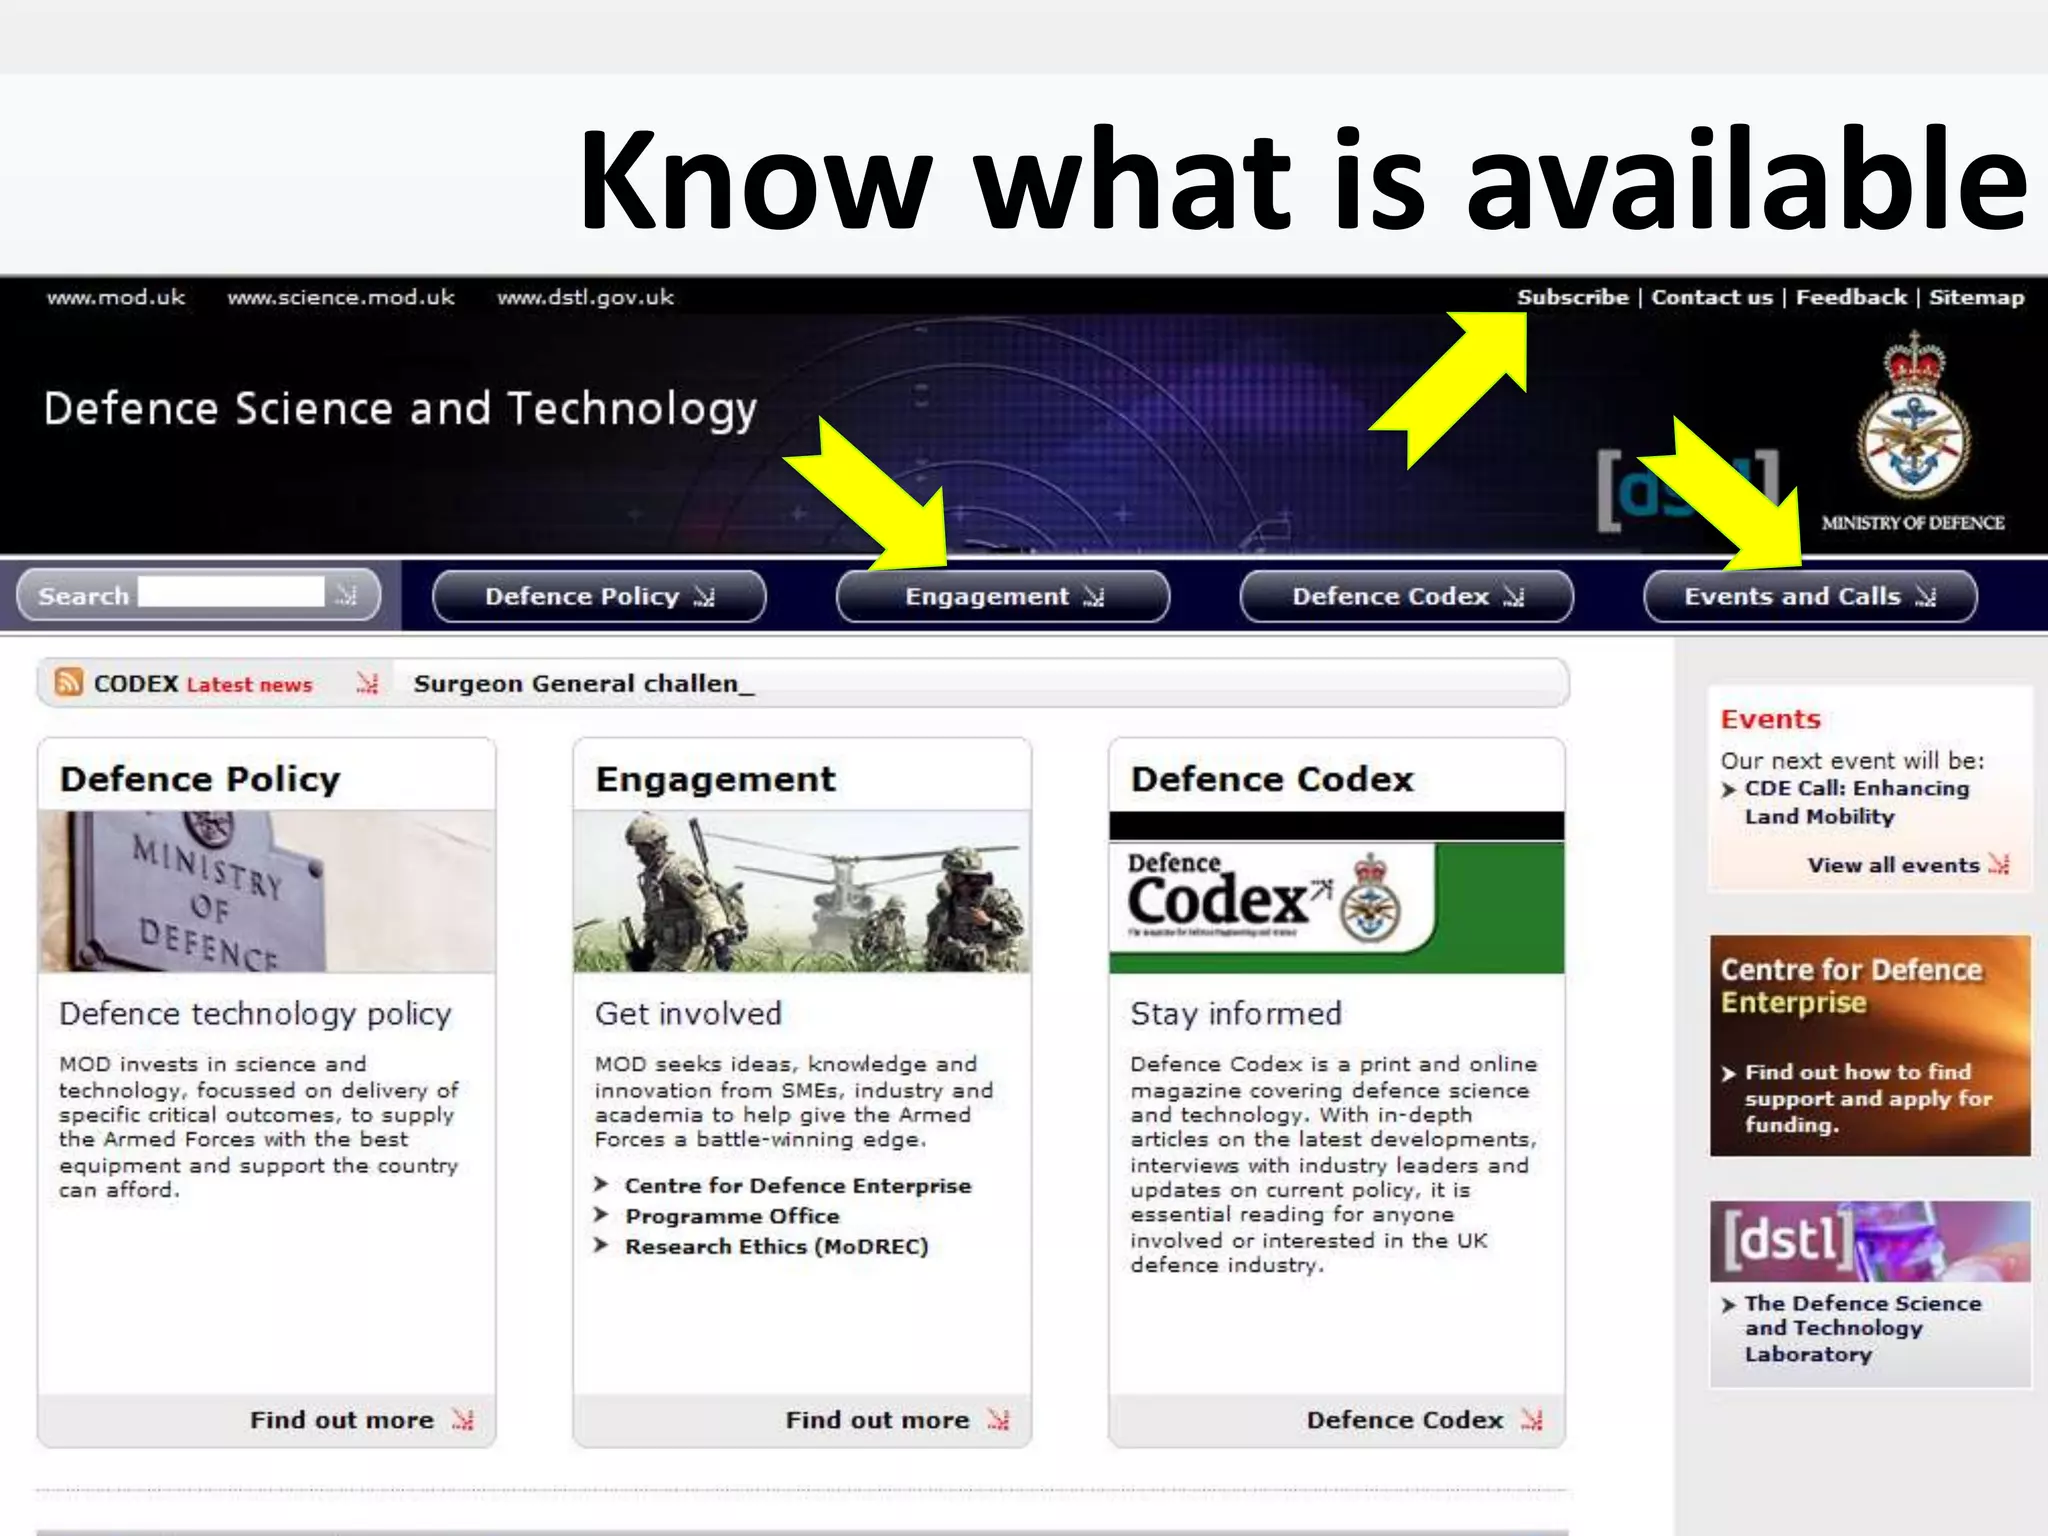
Task: Click View all events link
Action: [x=1893, y=865]
